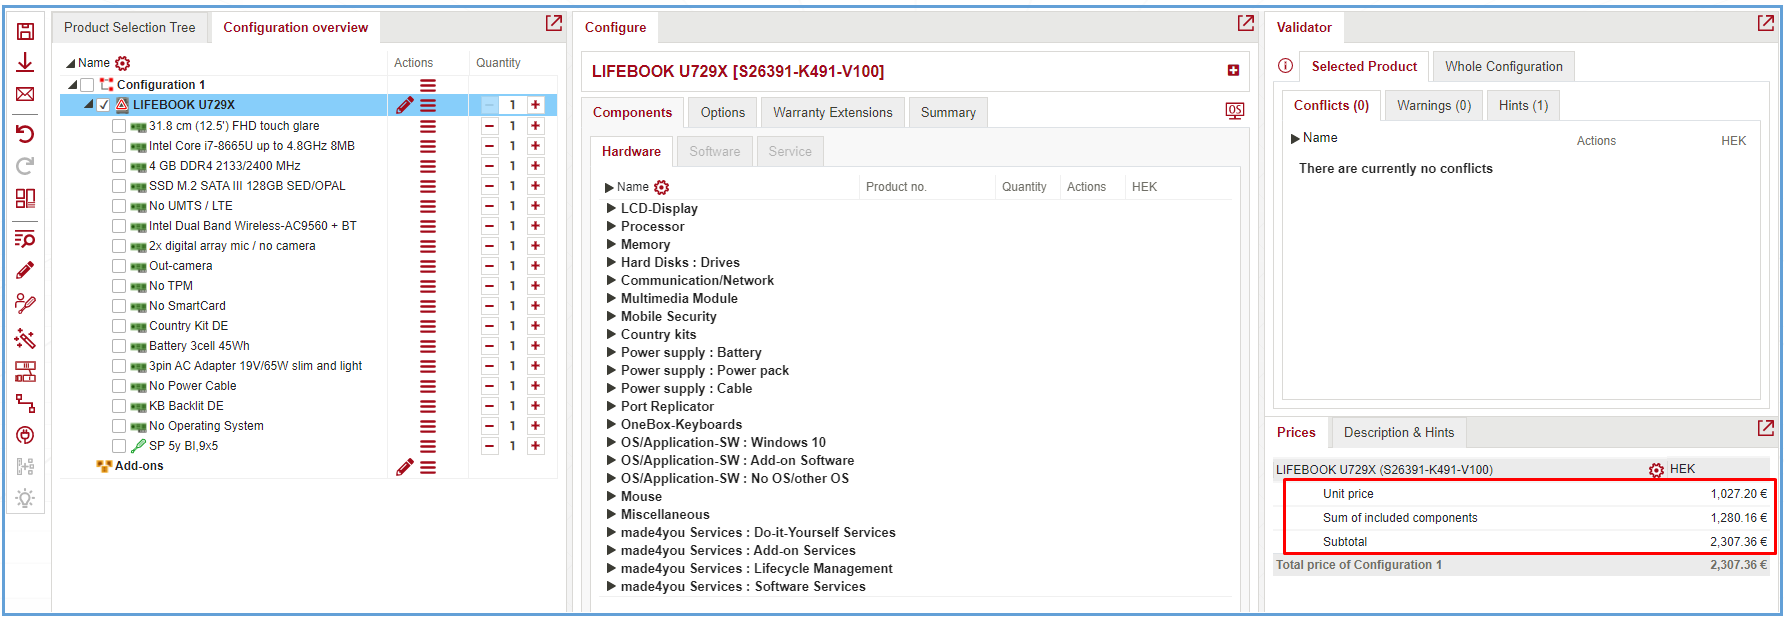This screenshot has width=1787, height=619.
Task: Click the edit pencil on Add-ons row
Action: point(405,466)
